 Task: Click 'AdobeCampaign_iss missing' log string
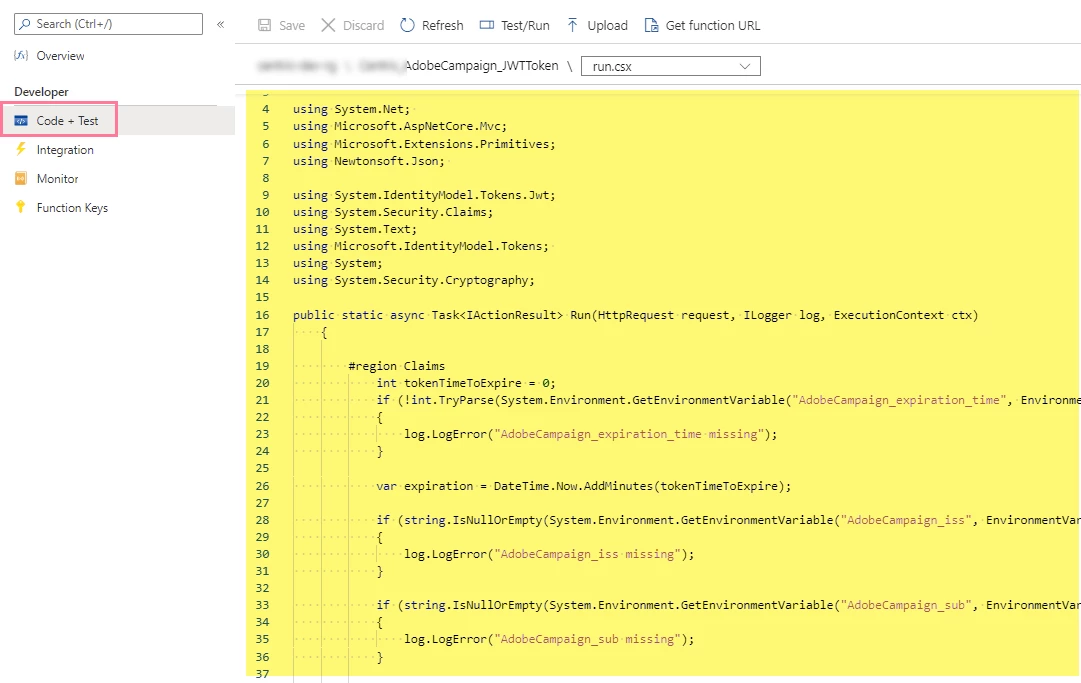pyautogui.click(x=587, y=554)
